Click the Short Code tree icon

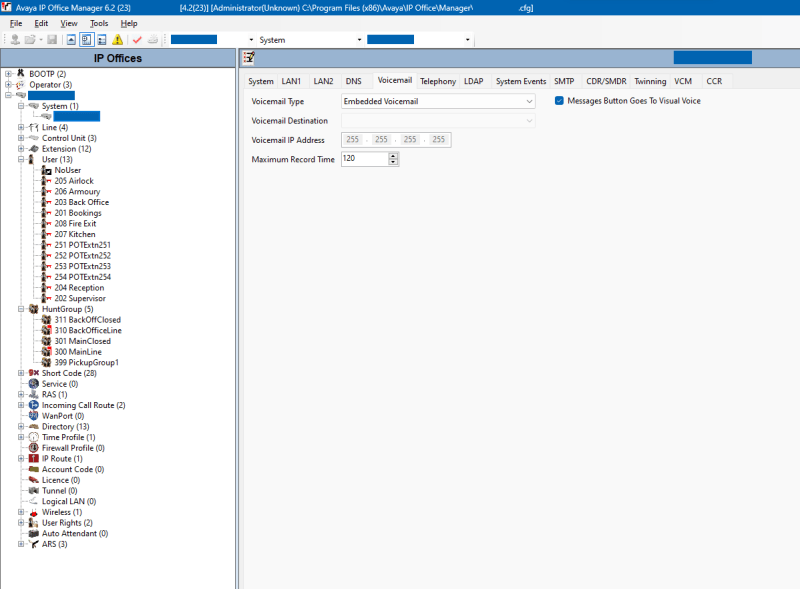coord(34,373)
